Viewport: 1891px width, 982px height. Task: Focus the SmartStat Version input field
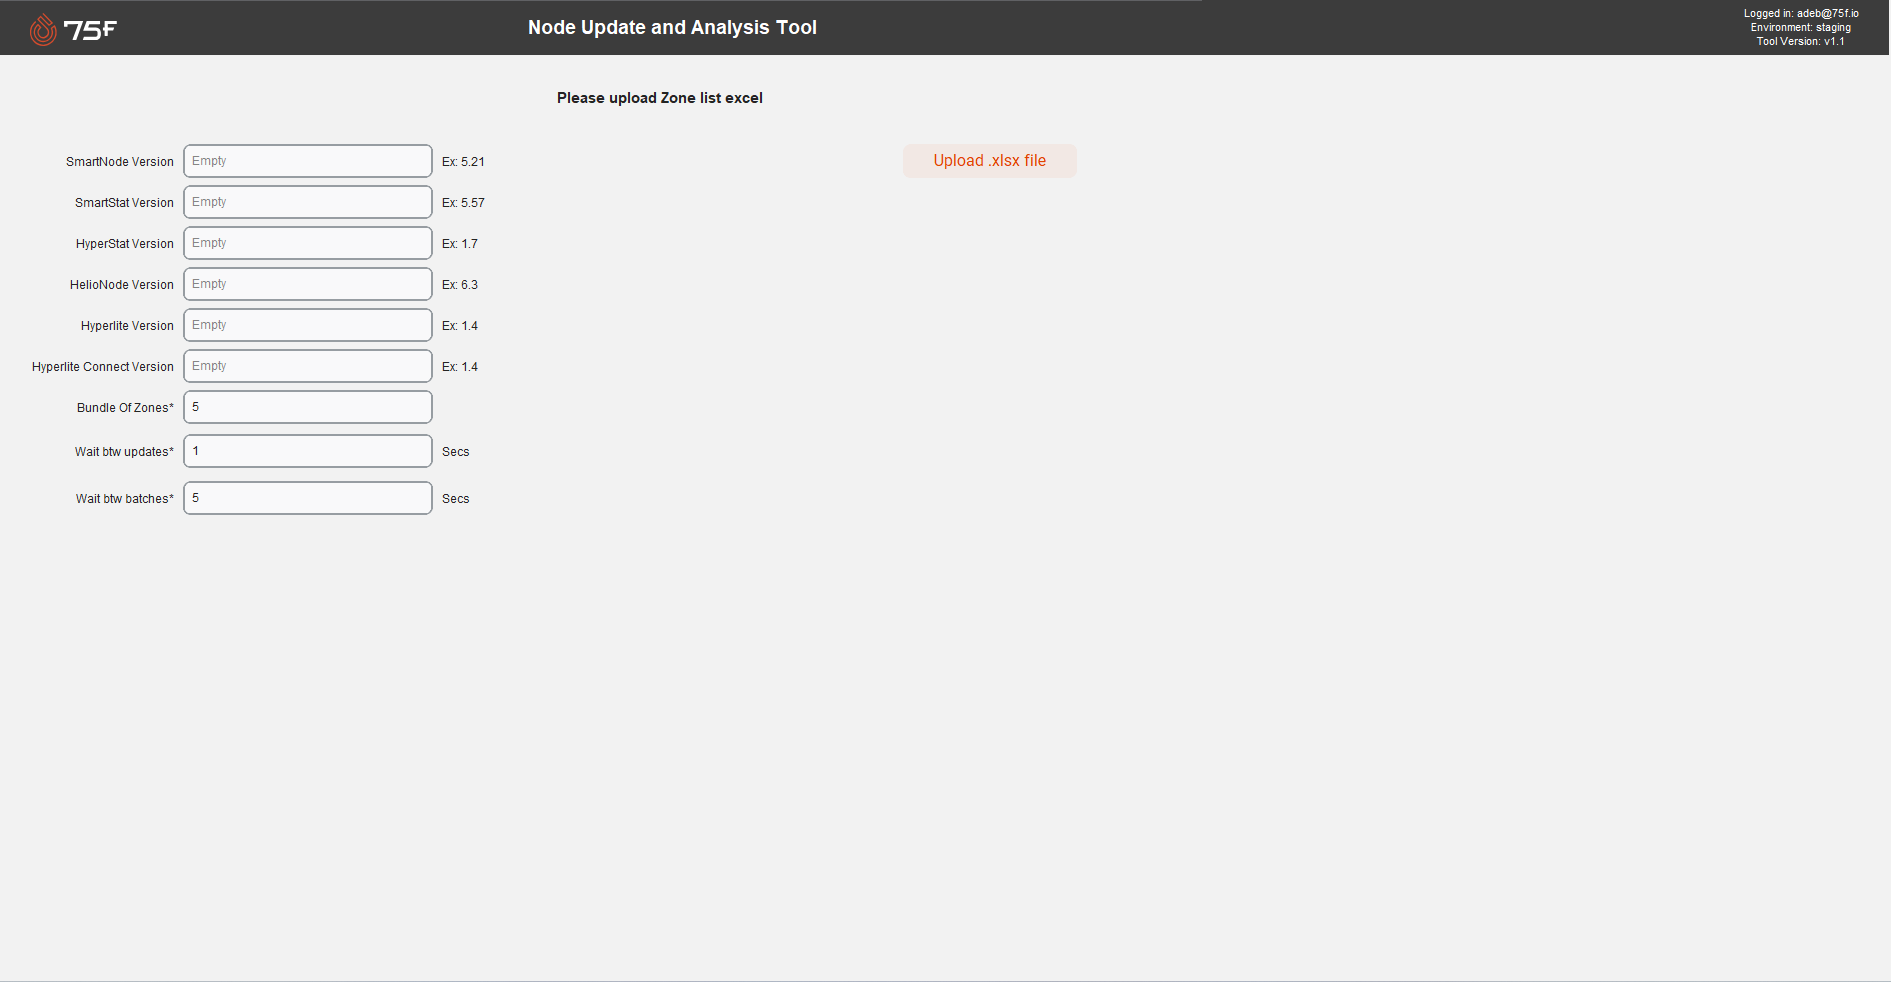(308, 202)
